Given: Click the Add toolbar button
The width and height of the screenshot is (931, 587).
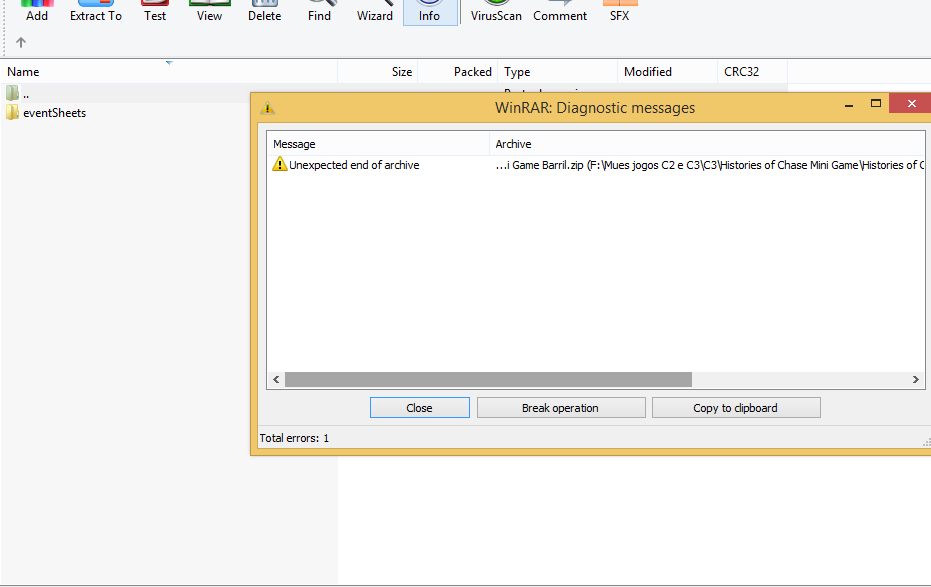Looking at the screenshot, I should click(37, 12).
